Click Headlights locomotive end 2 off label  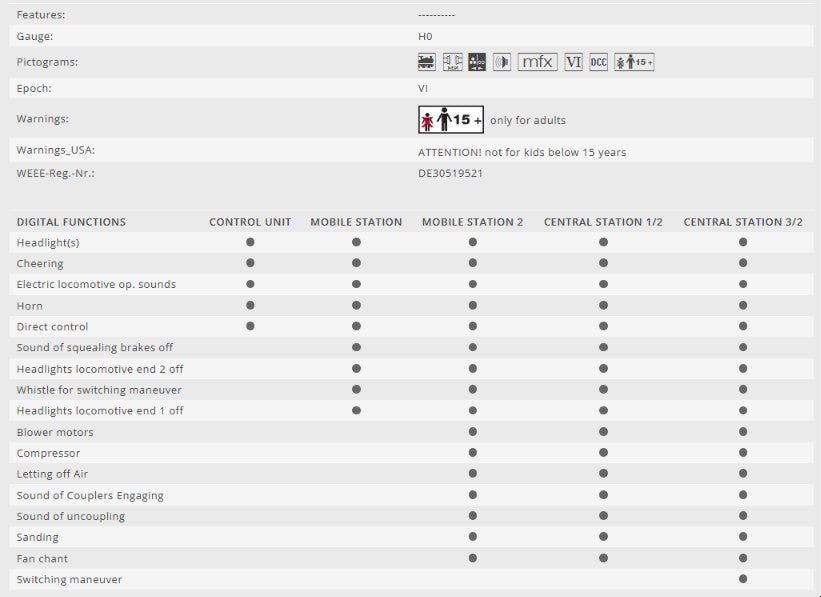pyautogui.click(x=100, y=369)
